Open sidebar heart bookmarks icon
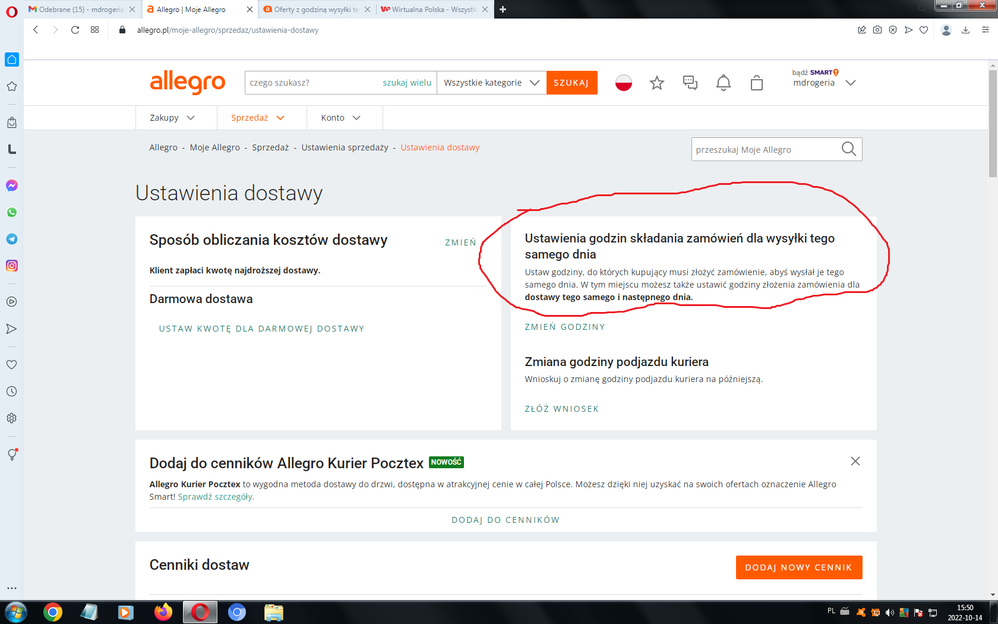 [11, 365]
